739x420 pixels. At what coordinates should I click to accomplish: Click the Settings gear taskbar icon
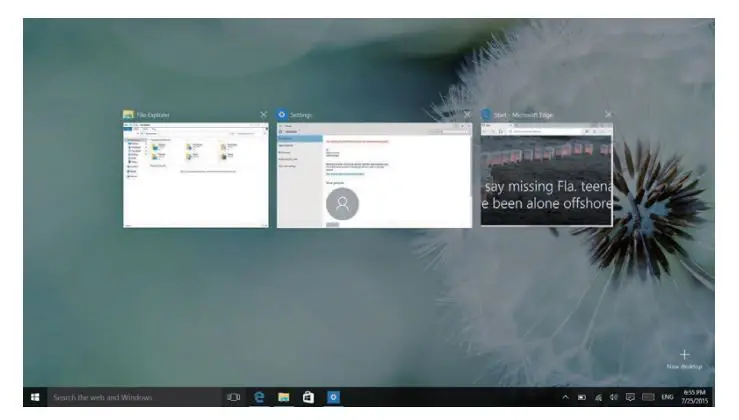[x=333, y=397]
